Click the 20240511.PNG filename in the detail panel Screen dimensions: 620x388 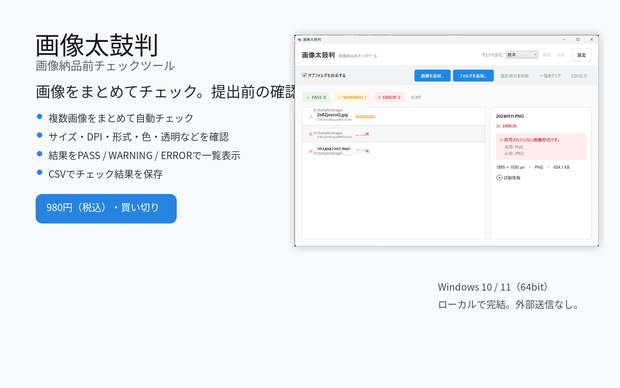coord(510,116)
